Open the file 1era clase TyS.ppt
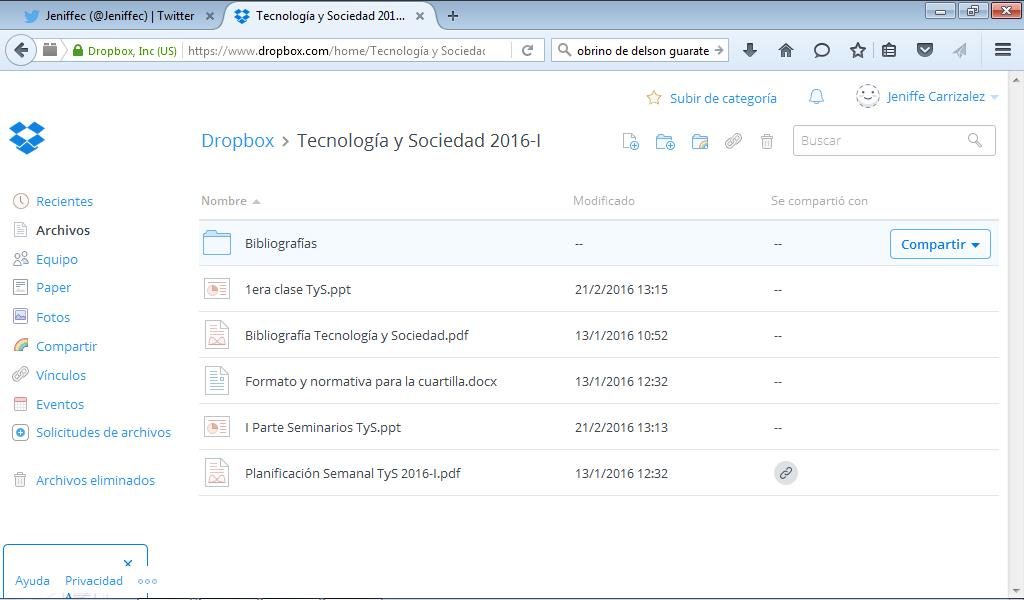Image resolution: width=1024 pixels, height=600 pixels. click(297, 289)
